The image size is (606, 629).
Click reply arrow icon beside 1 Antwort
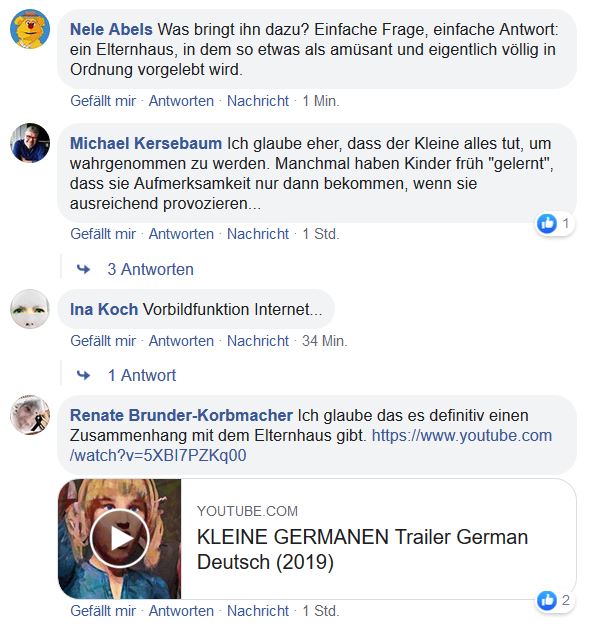tap(84, 375)
